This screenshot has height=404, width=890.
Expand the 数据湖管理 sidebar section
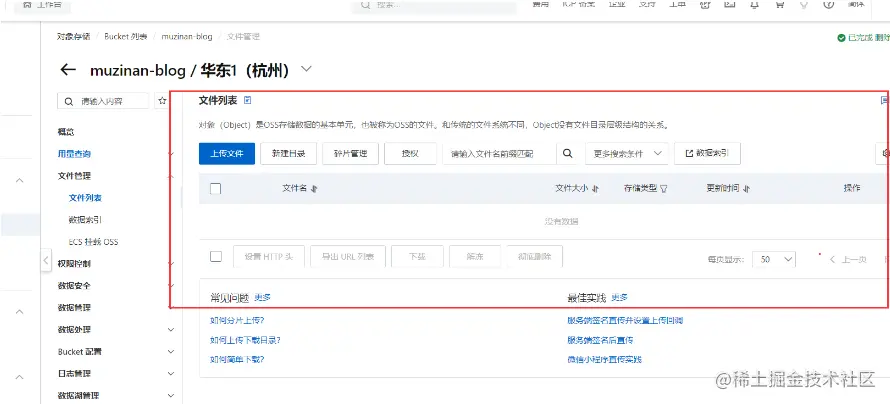click(171, 395)
